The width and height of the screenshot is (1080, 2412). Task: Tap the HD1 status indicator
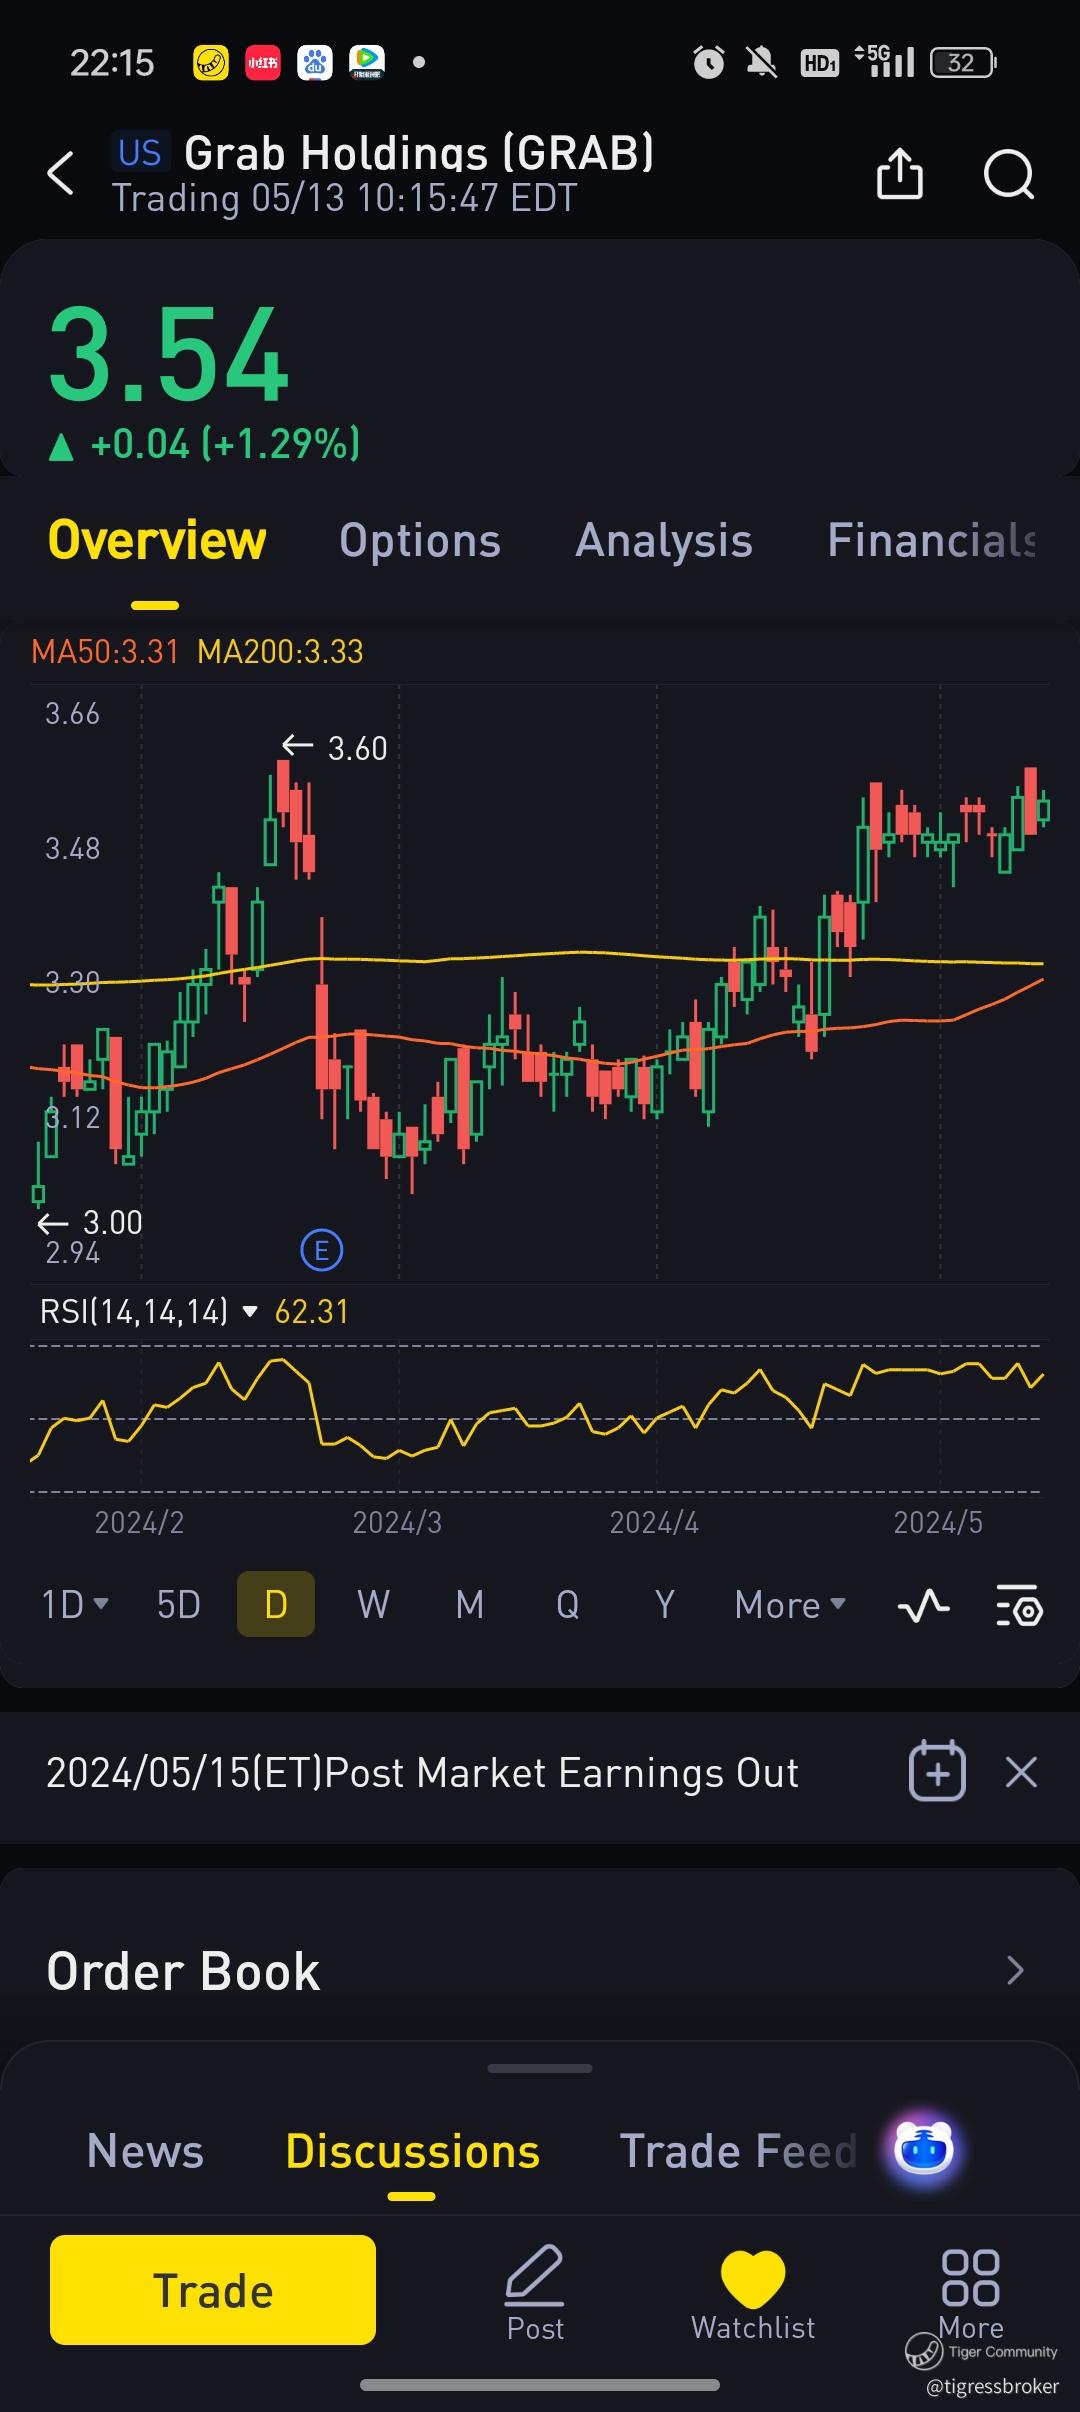pyautogui.click(x=819, y=64)
